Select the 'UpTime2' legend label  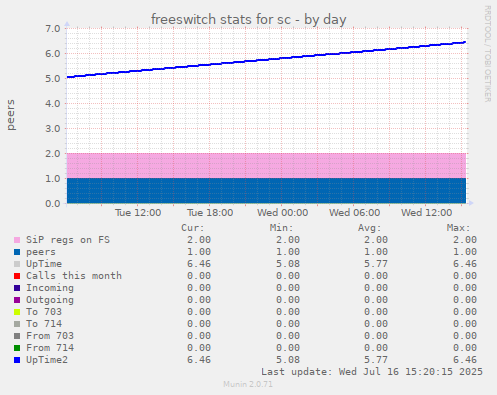[x=47, y=360]
